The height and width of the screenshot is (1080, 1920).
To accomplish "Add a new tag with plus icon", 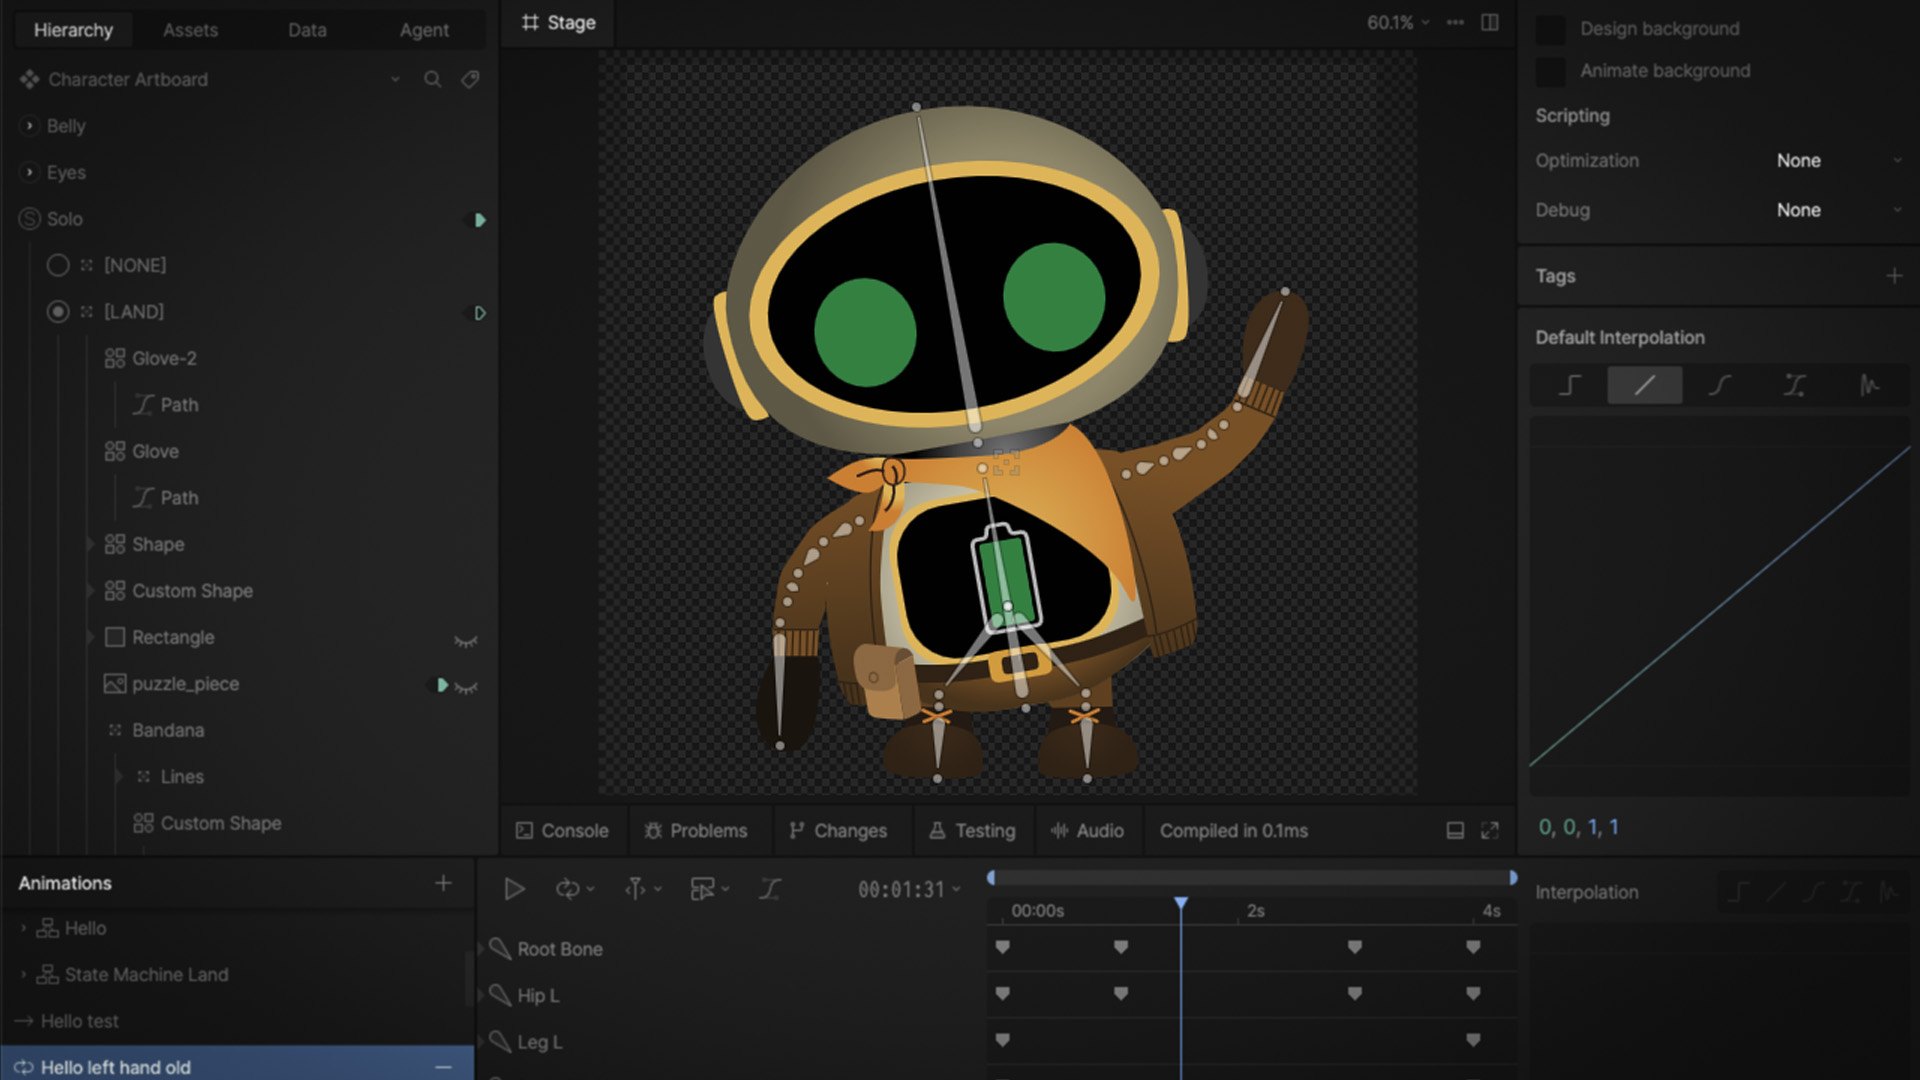I will (x=1894, y=276).
